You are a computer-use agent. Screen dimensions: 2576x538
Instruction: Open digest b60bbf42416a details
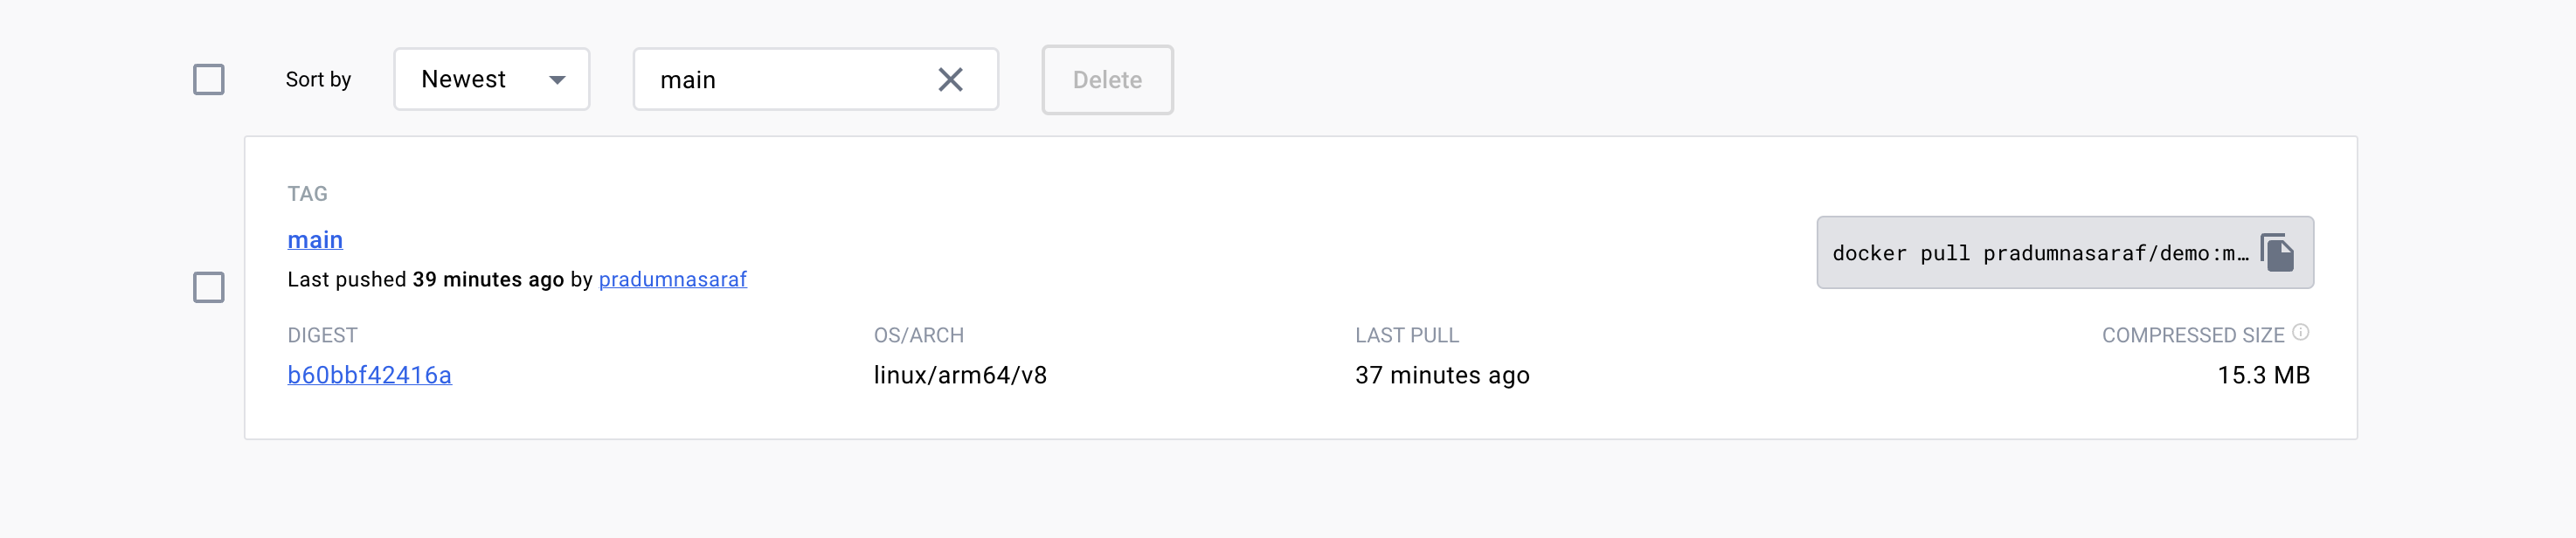point(370,375)
